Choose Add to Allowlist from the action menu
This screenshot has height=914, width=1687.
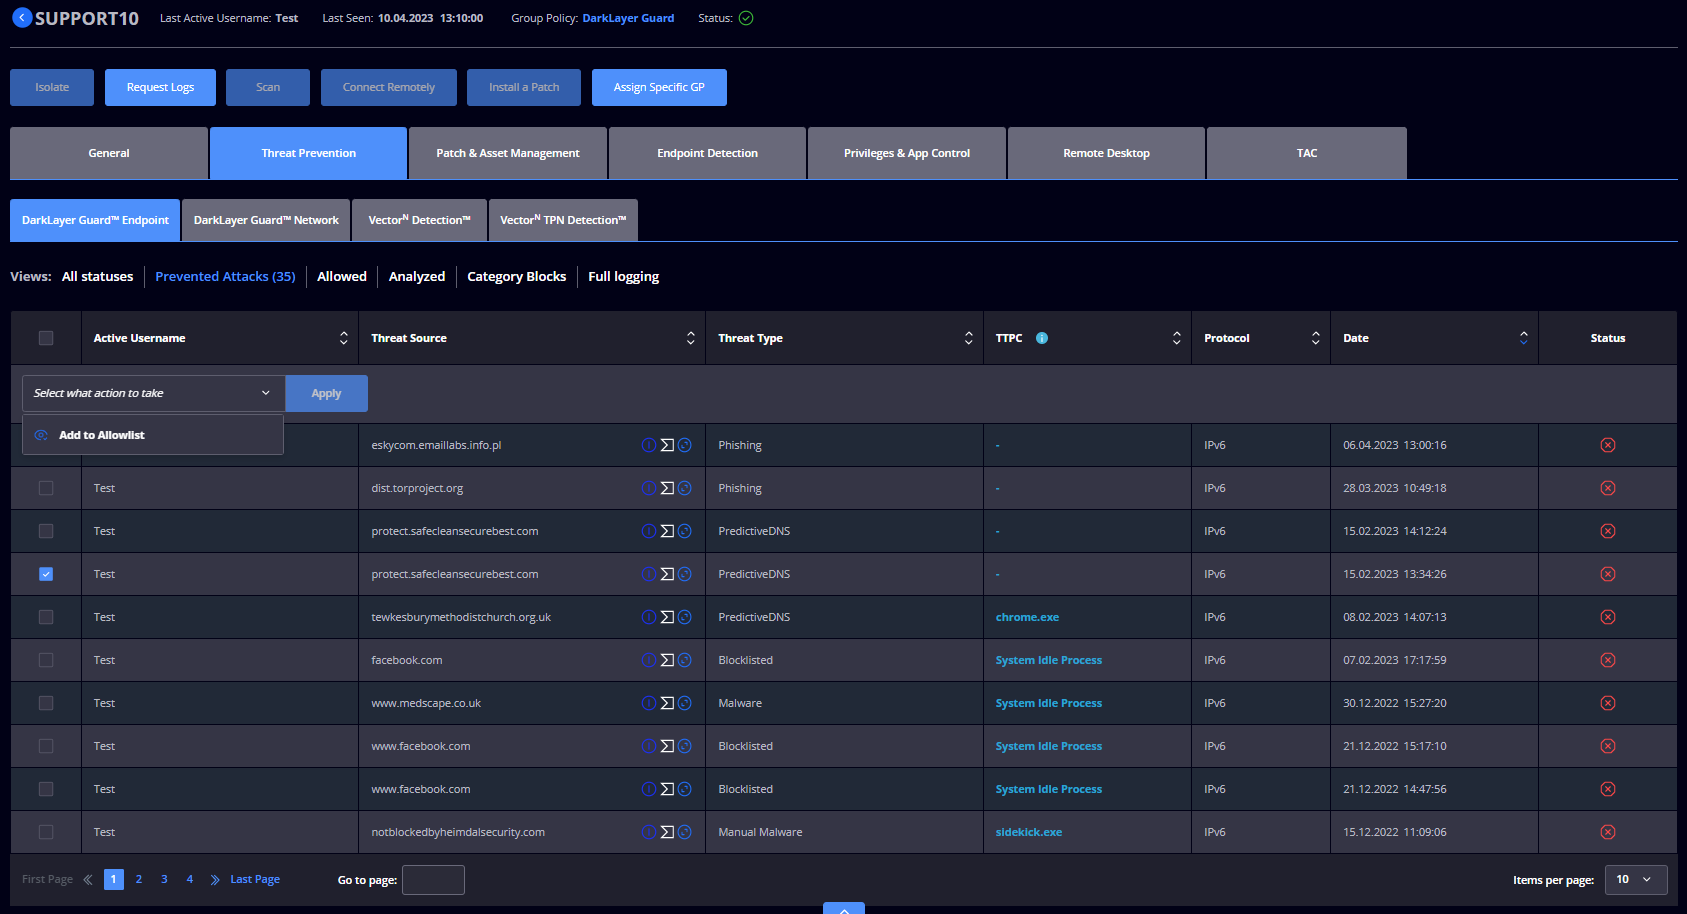point(153,435)
